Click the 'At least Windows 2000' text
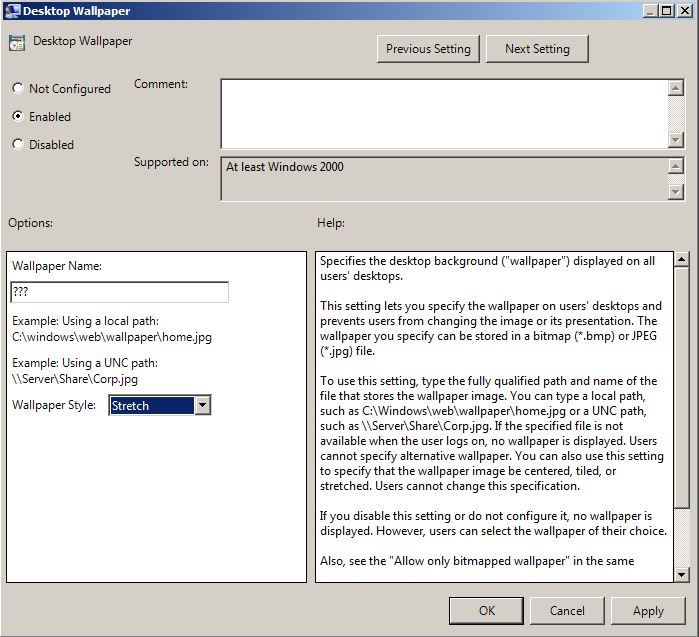The height and width of the screenshot is (637, 699). (284, 167)
